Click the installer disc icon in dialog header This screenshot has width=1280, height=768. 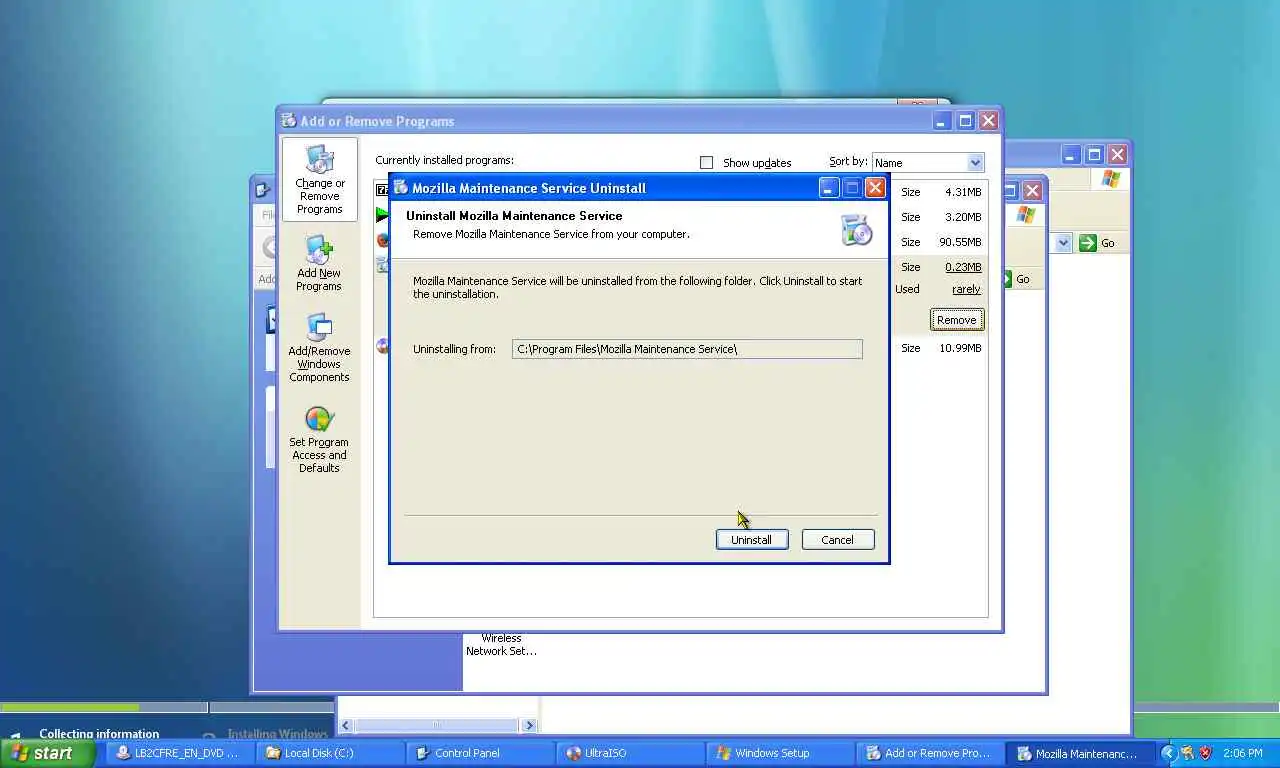tap(857, 229)
